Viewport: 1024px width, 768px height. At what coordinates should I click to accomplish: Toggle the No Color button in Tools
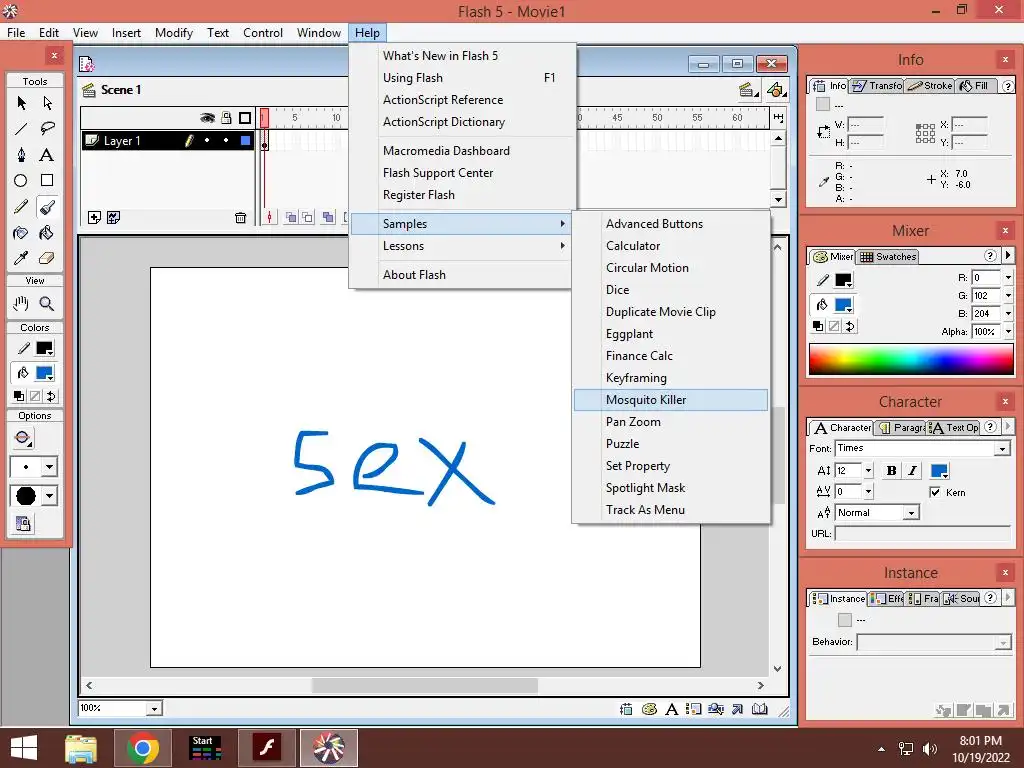coord(35,396)
